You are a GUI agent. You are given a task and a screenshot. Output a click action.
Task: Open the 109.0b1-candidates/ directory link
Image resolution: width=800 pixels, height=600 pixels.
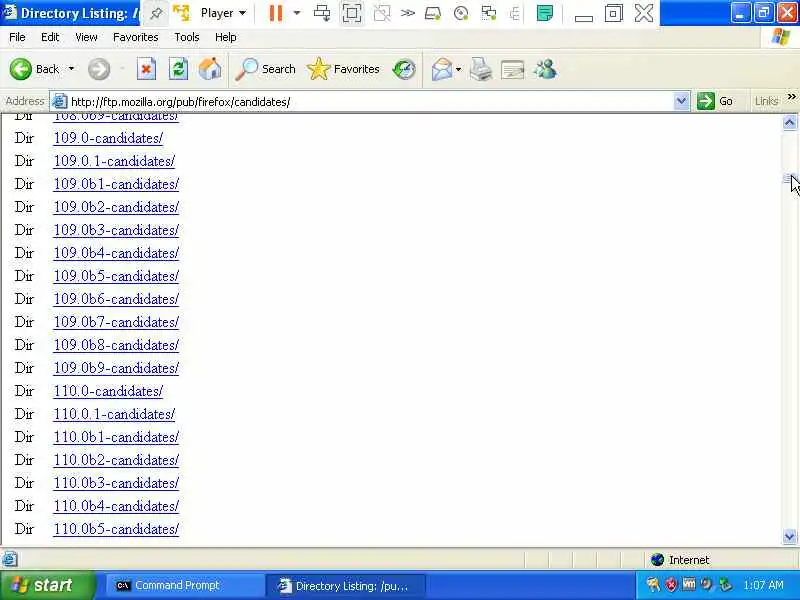coord(116,184)
